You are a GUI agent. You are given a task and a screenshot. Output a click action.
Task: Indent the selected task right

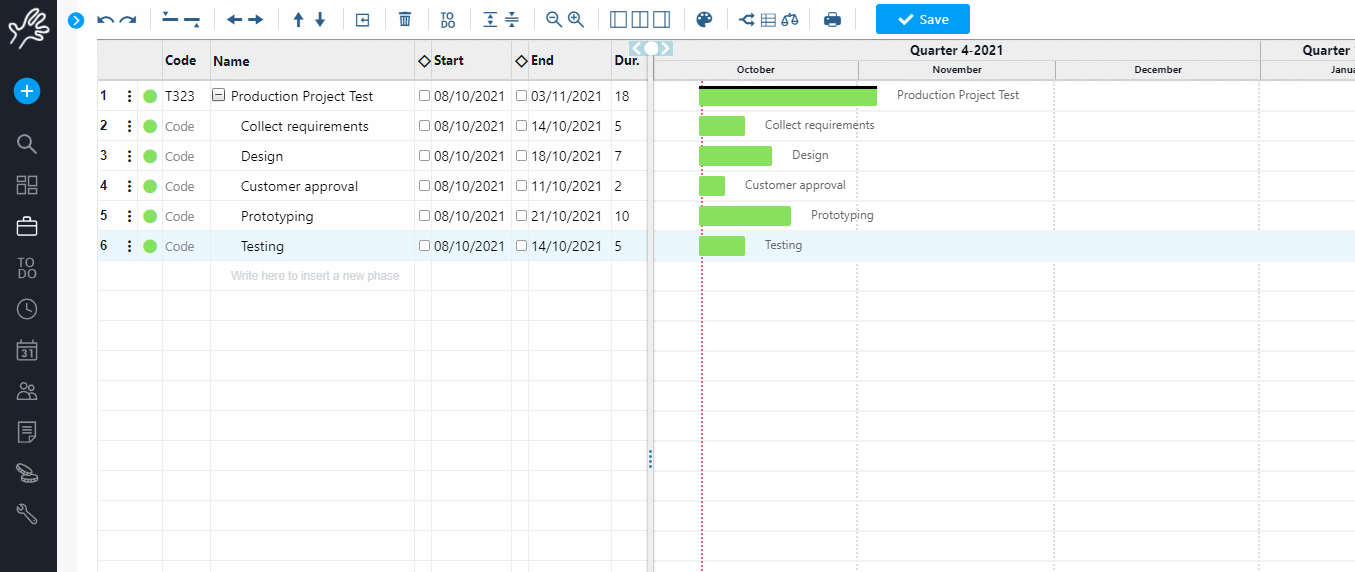(x=256, y=19)
